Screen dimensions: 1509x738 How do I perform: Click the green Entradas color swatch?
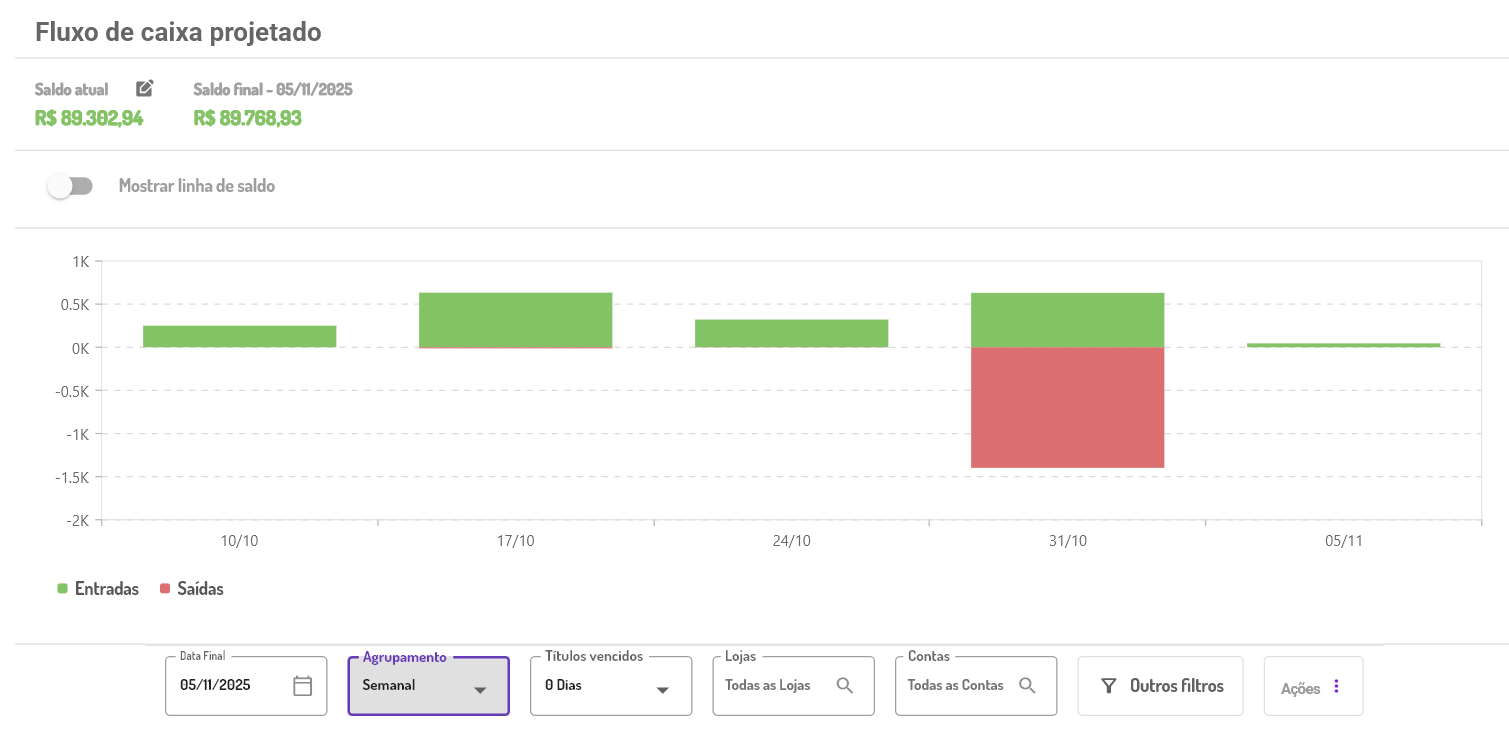click(x=62, y=589)
